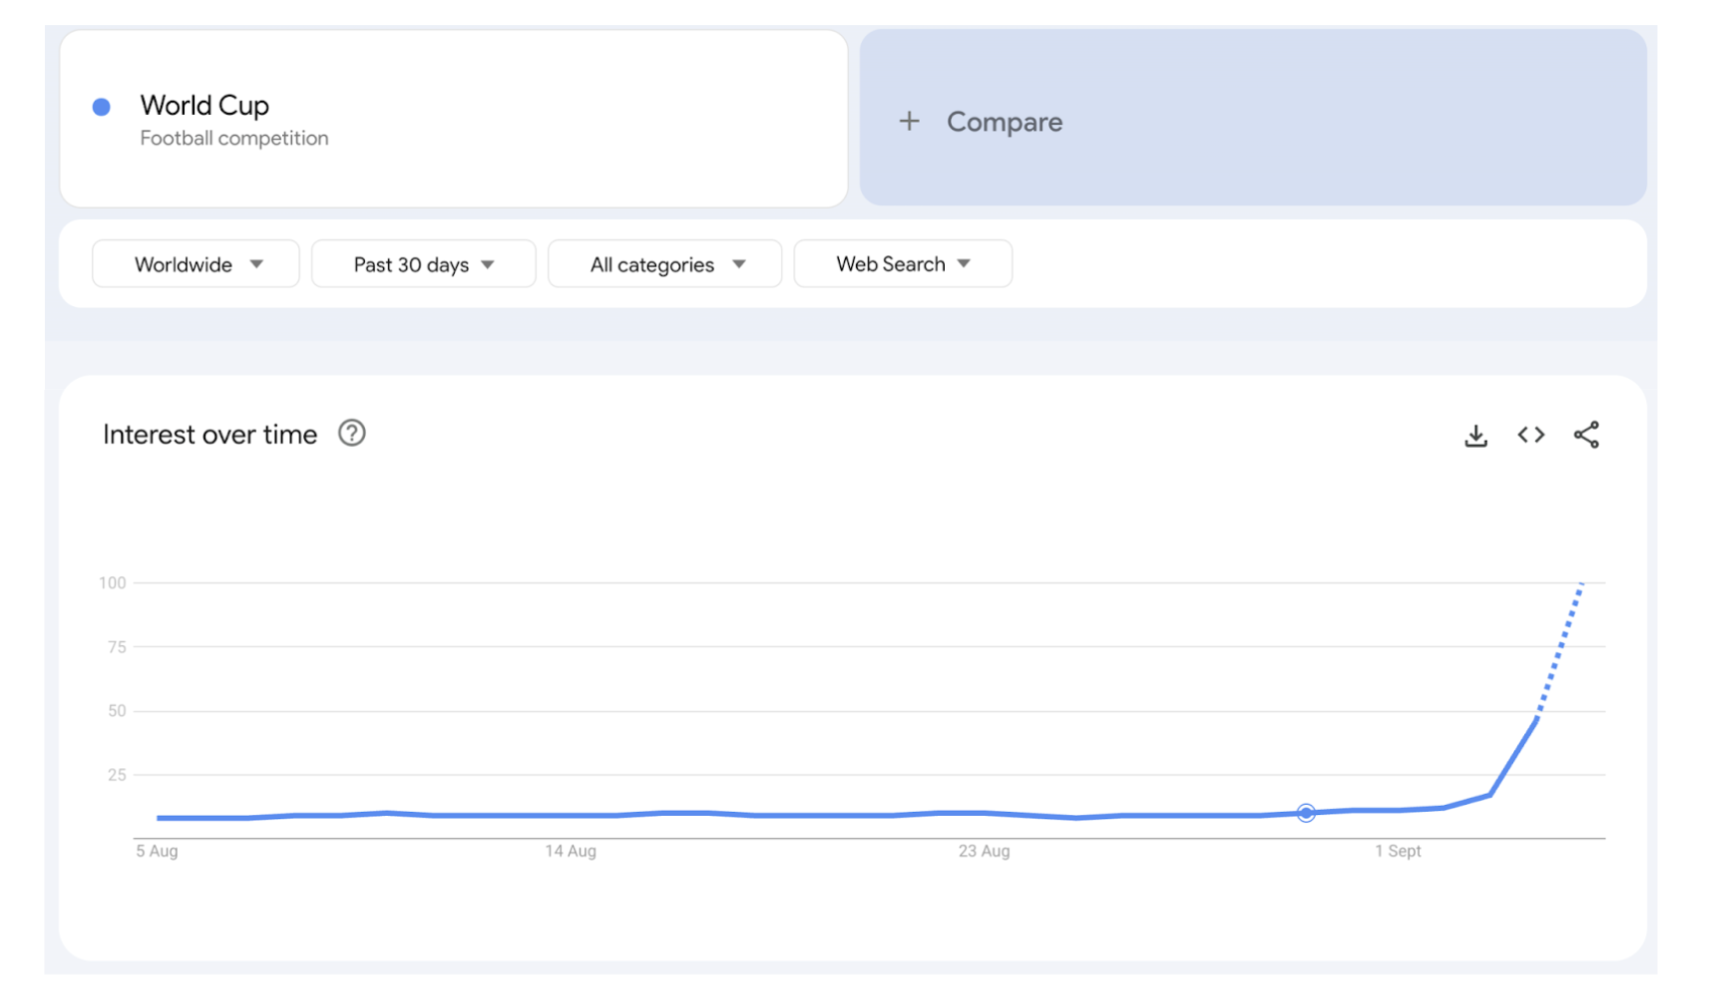Viewport: 1712px width, 994px height.
Task: Click the plus icon beside Compare
Action: point(909,122)
